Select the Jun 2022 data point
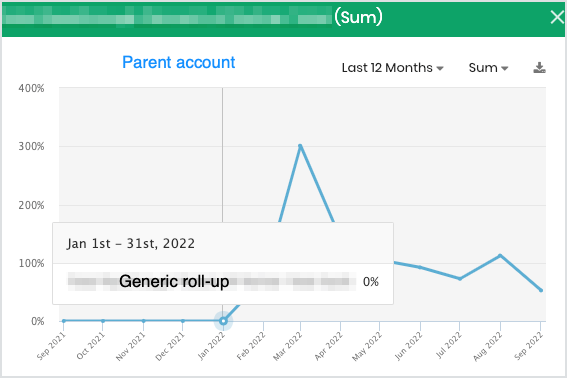Viewport: 567px width, 378px height. 420,267
